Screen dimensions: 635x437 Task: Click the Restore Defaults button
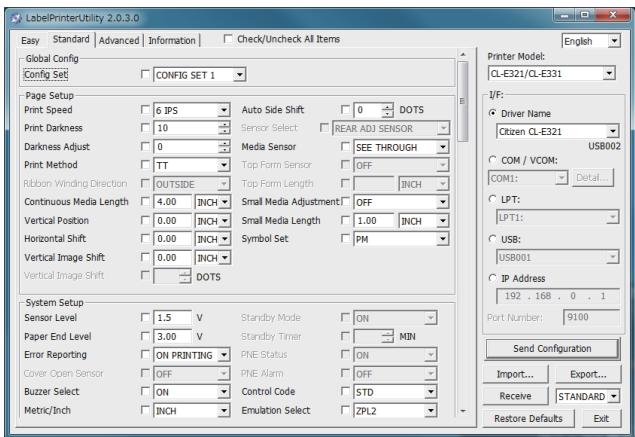point(528,418)
